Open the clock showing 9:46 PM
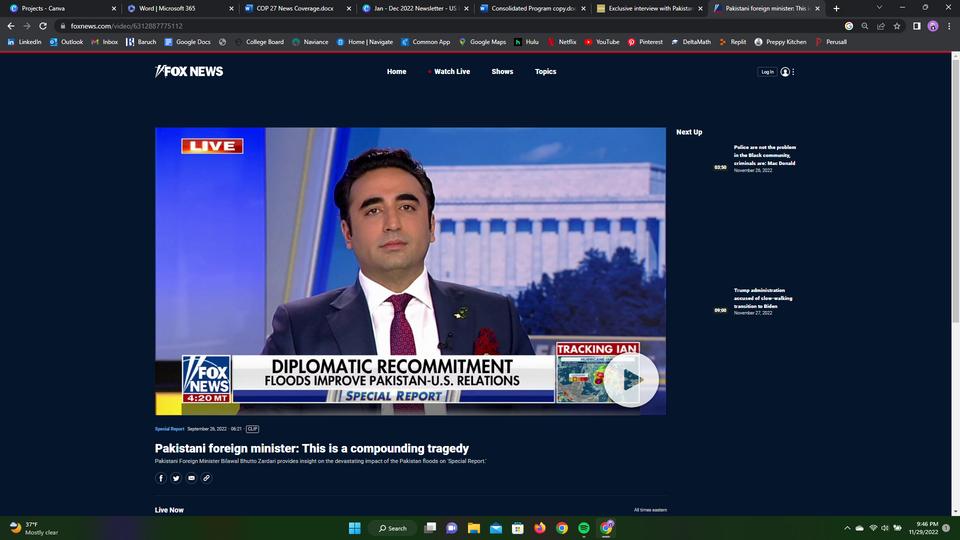This screenshot has width=960, height=540. pyautogui.click(x=923, y=528)
